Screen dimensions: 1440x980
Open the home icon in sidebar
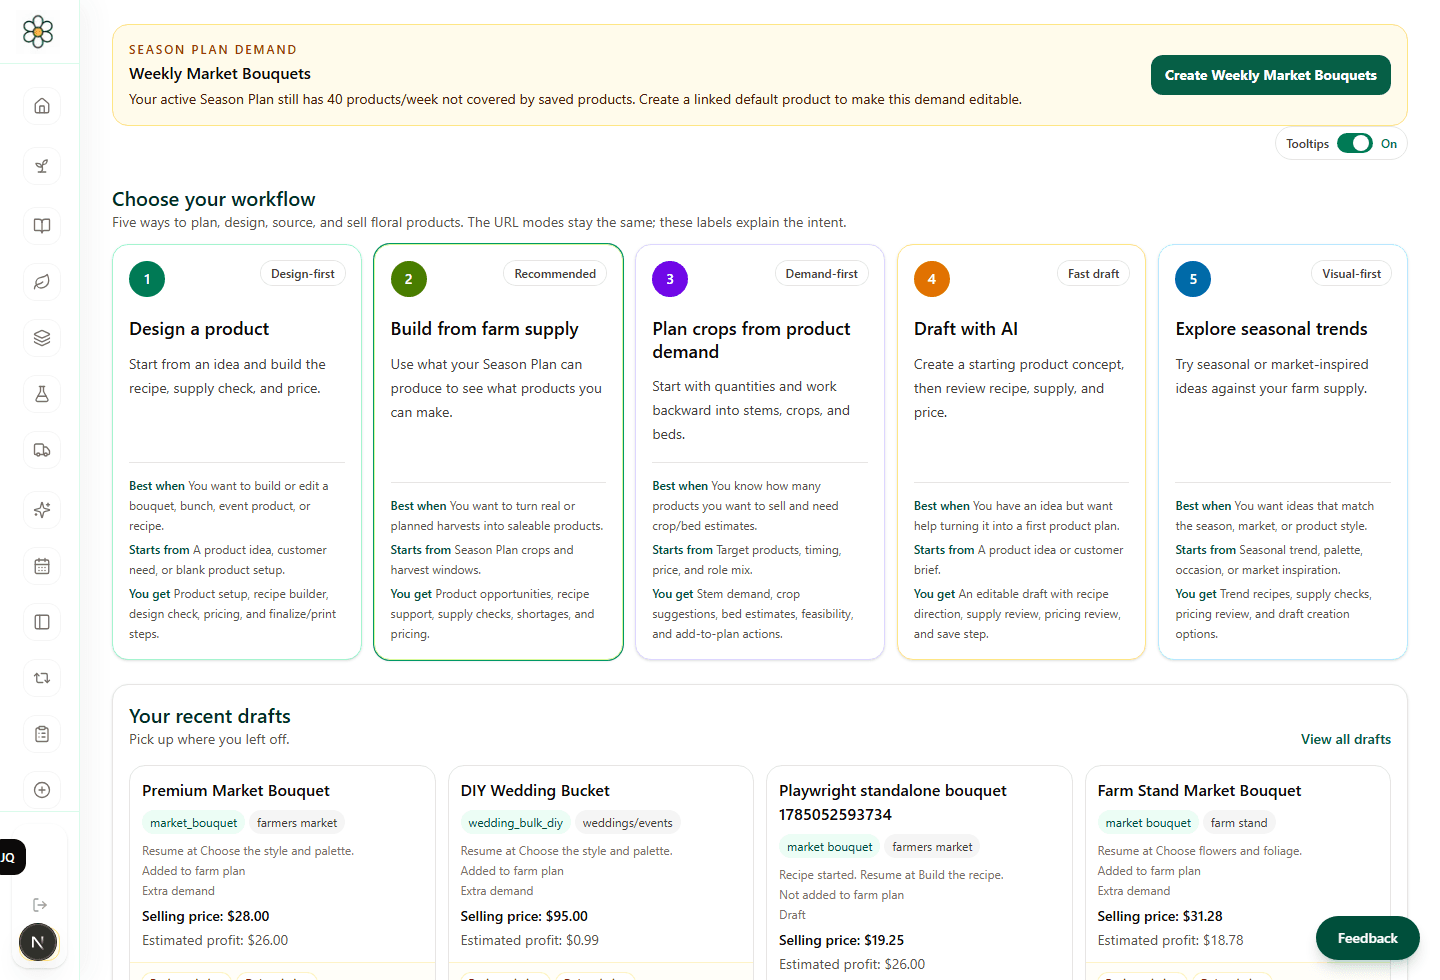click(42, 106)
